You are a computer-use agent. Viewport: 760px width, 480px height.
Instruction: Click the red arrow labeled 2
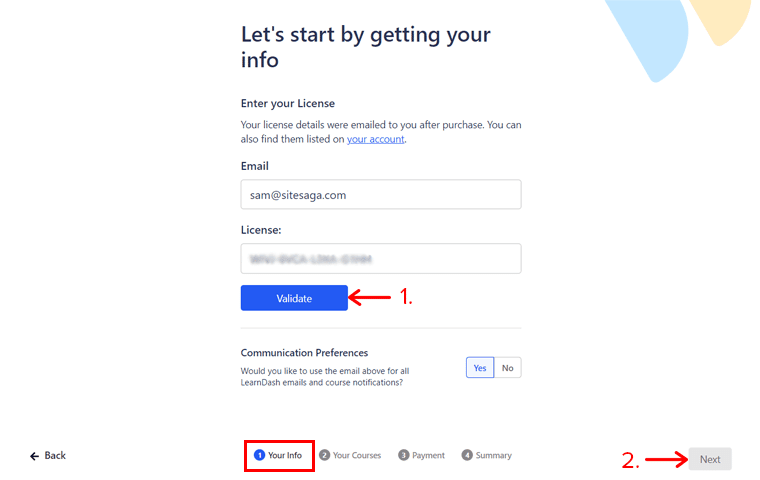pyautogui.click(x=663, y=460)
